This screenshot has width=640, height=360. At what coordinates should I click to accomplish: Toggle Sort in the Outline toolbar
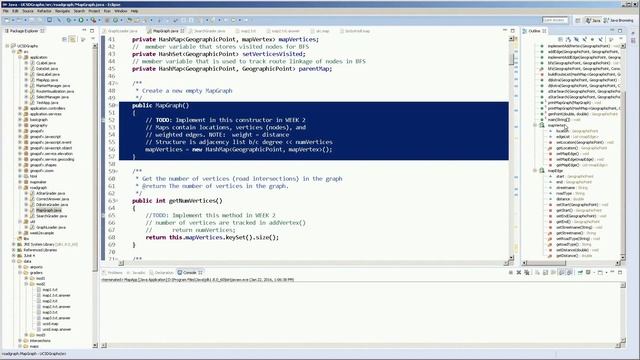click(569, 39)
